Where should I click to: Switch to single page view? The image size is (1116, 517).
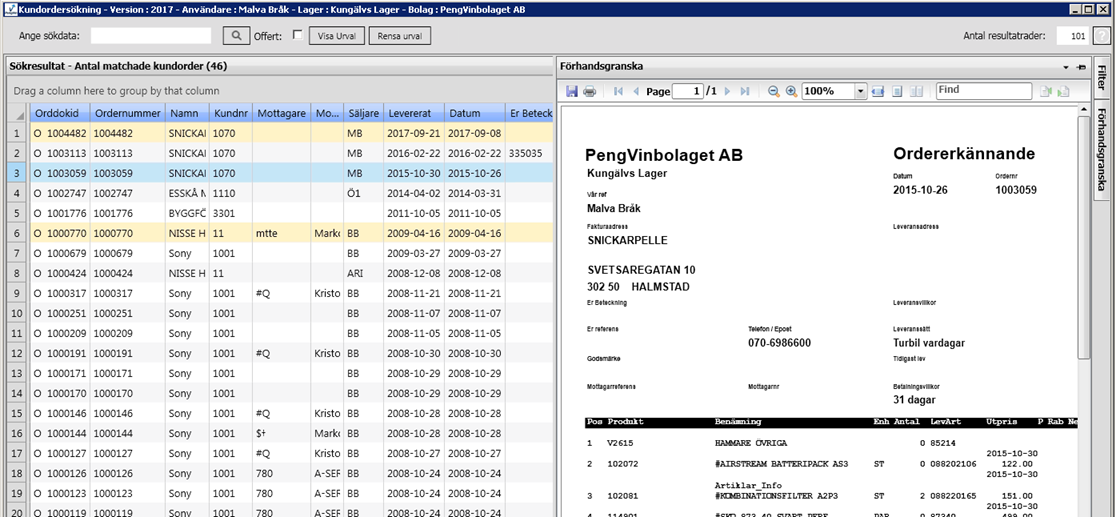[897, 91]
